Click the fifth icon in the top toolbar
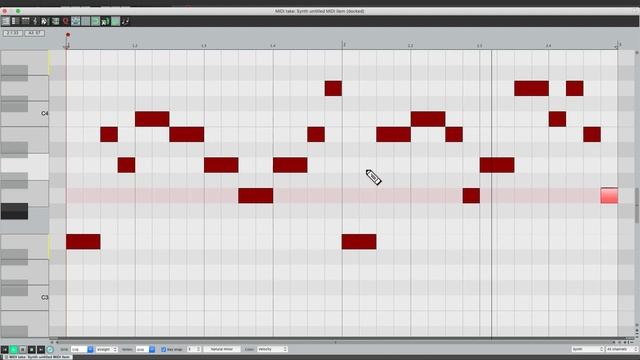The height and width of the screenshot is (360, 640). tap(45, 21)
